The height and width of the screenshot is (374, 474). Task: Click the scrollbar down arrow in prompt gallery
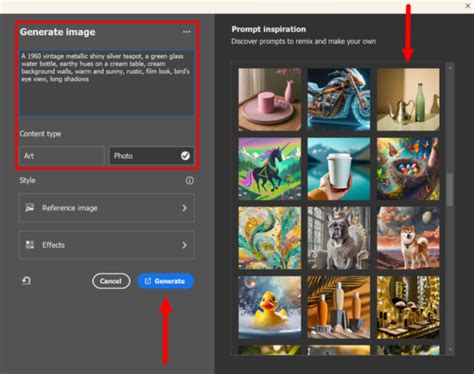pos(450,350)
